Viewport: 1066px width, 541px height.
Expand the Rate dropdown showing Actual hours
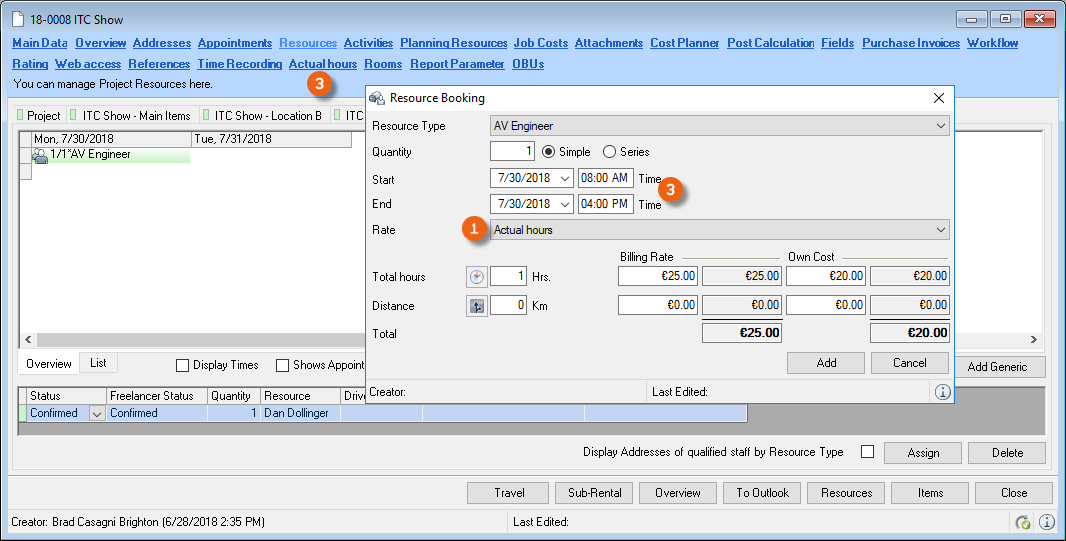tap(940, 230)
